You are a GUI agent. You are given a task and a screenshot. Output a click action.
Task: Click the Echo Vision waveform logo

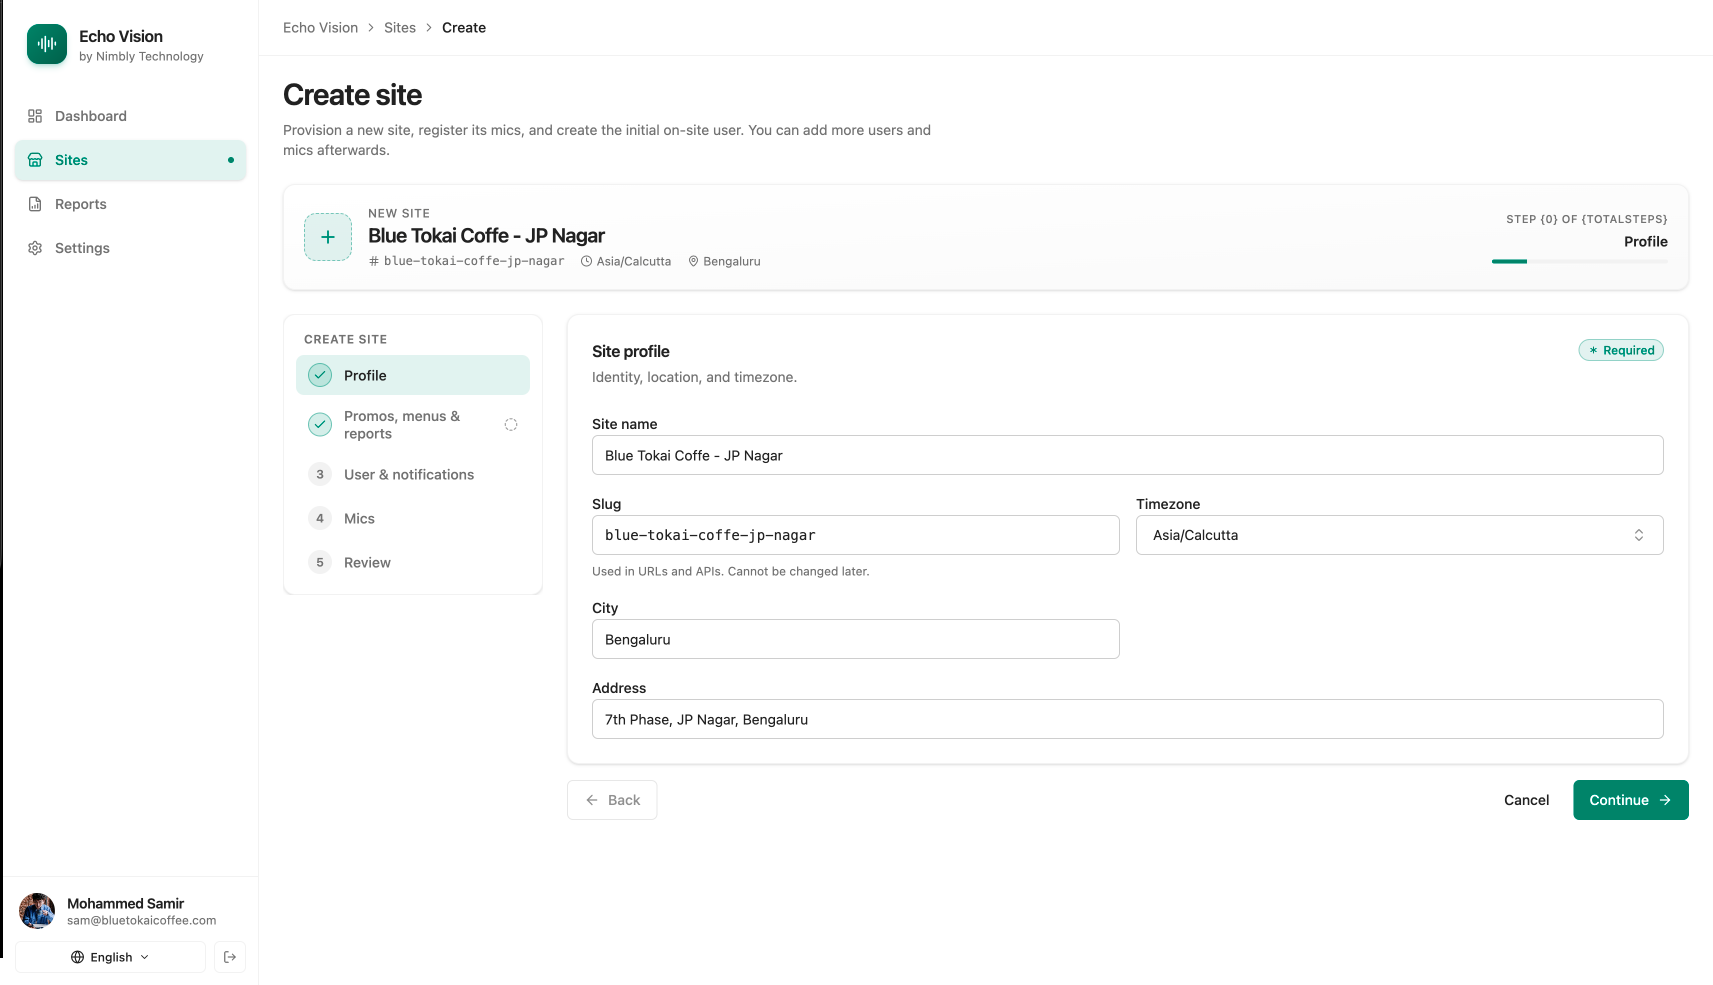click(x=47, y=44)
